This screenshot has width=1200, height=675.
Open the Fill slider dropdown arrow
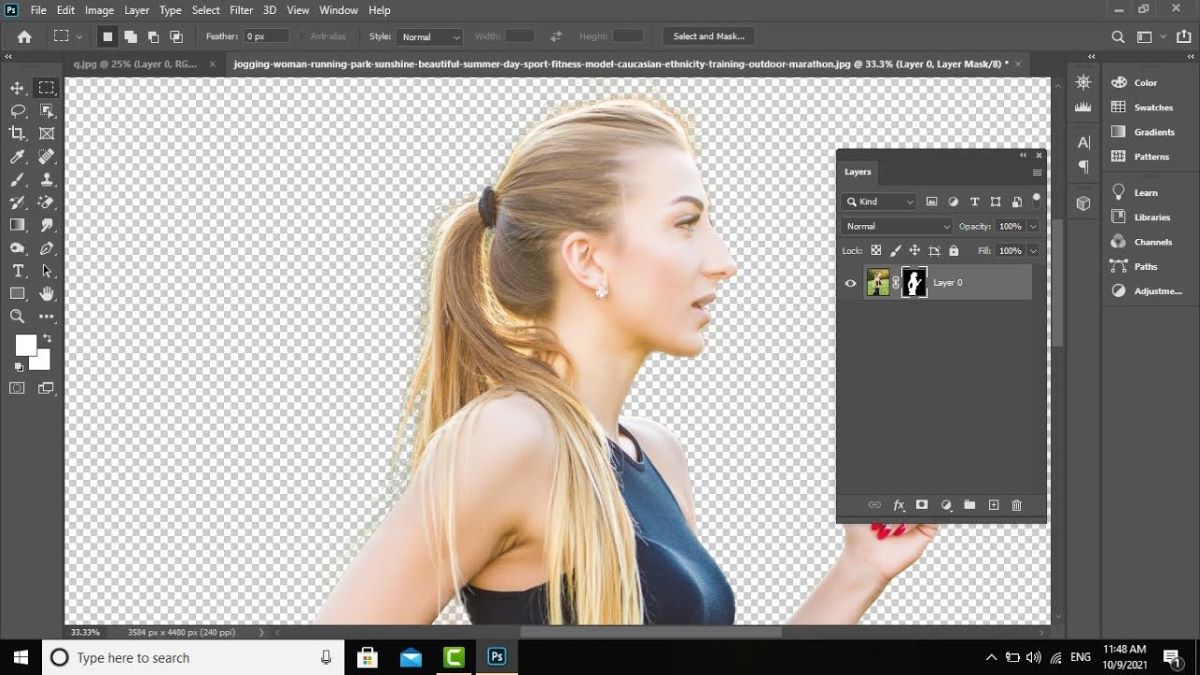[x=1033, y=251]
